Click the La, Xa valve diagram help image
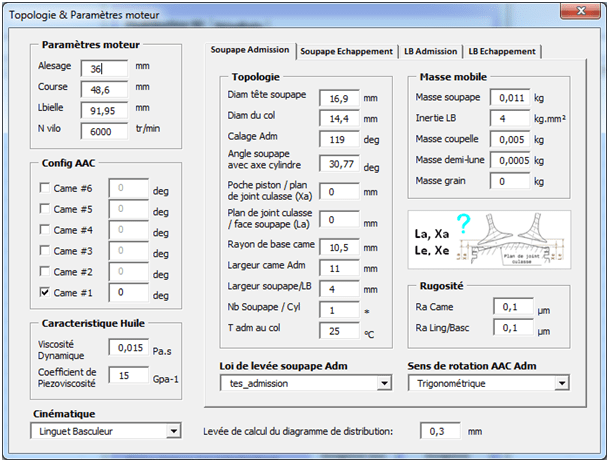 489,239
